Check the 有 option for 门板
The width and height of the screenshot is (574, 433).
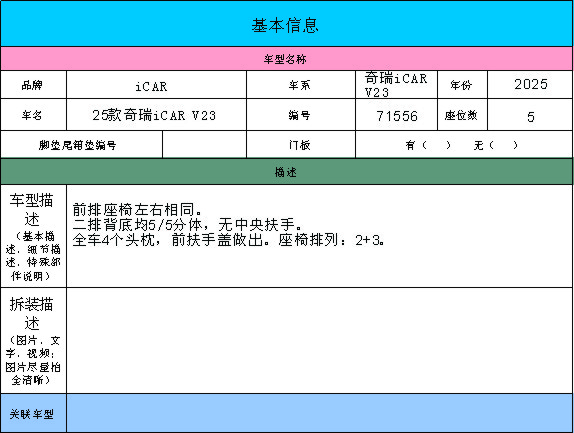pos(428,145)
